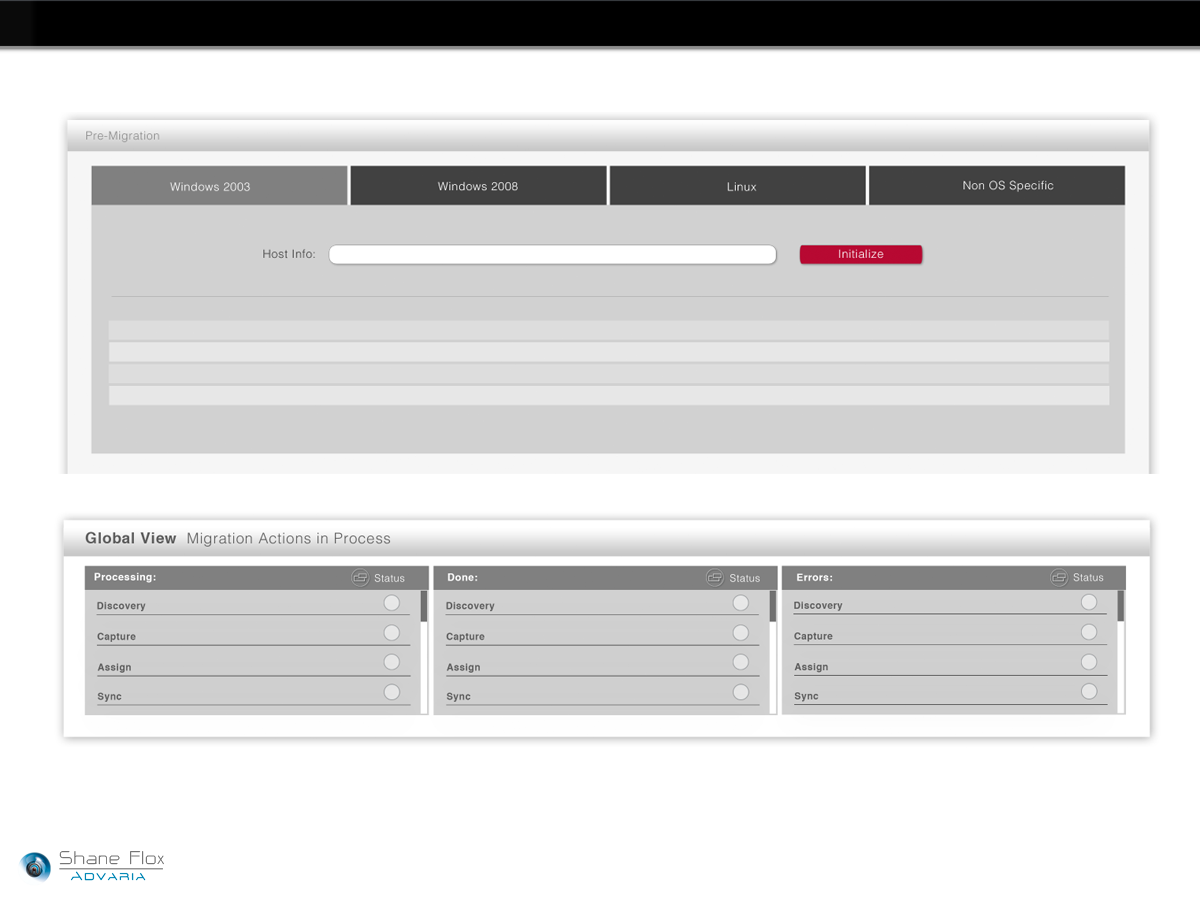
Task: Click the Initialize button
Action: (861, 255)
